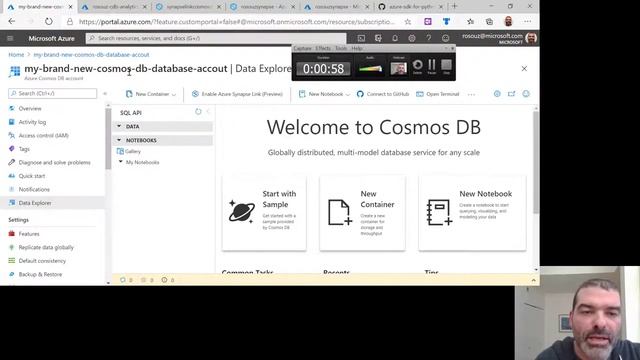The height and width of the screenshot is (360, 640).
Task: Open the toolbar overflow ellipsis menu
Action: 471,94
